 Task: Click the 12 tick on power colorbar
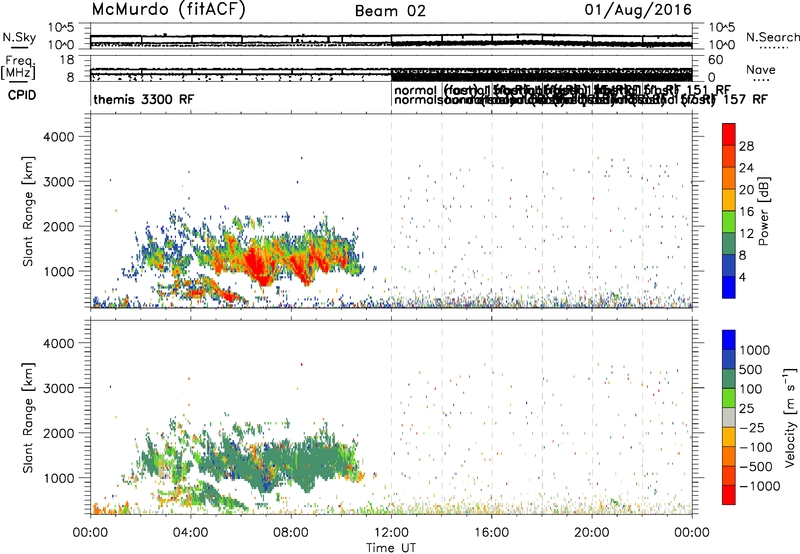click(x=746, y=234)
